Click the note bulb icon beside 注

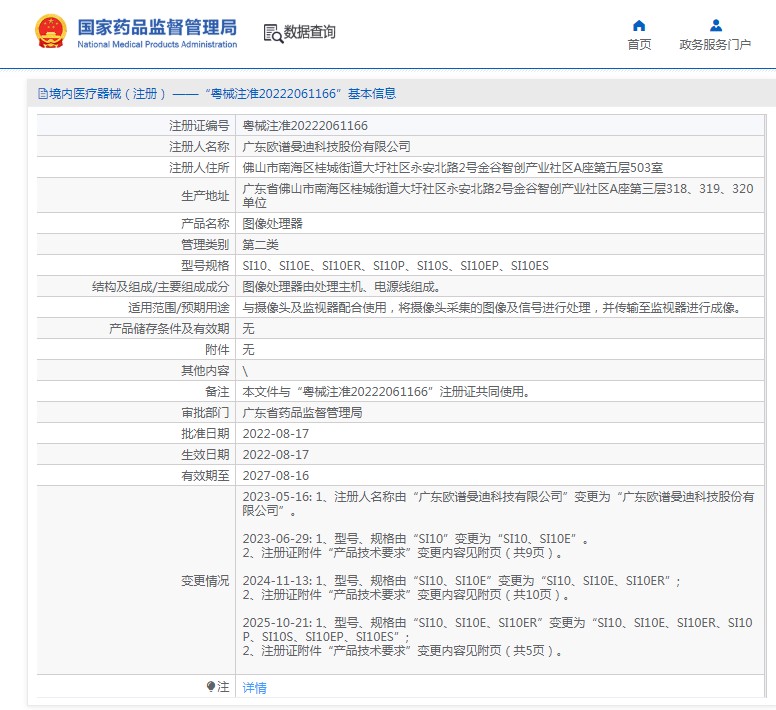click(x=211, y=687)
